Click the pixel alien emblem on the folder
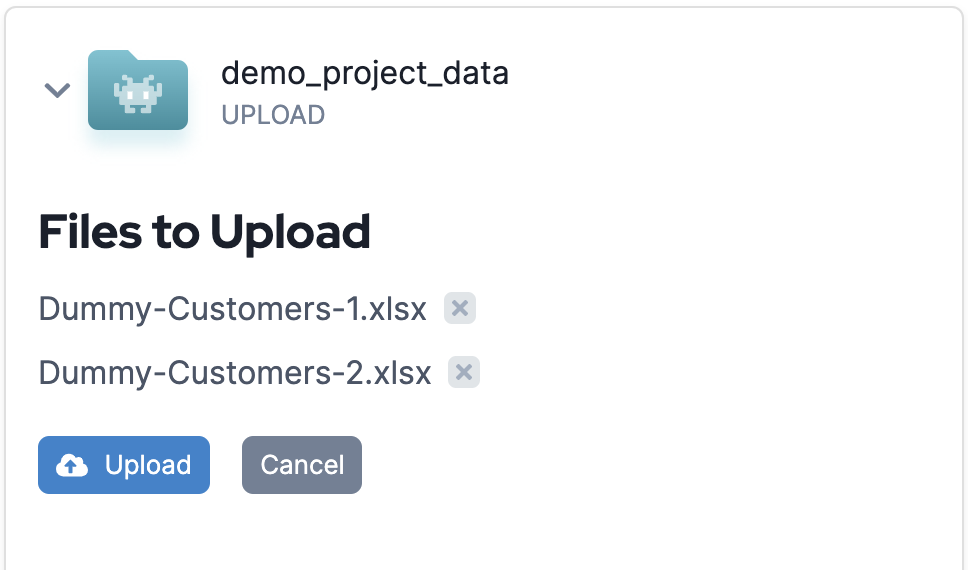 pos(138,94)
